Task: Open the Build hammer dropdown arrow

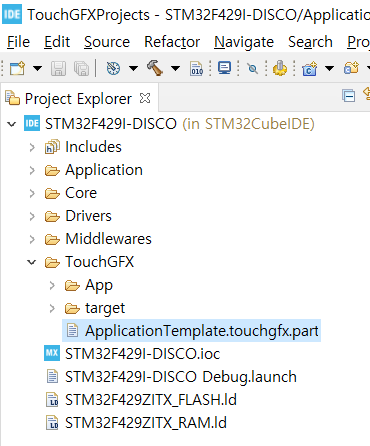Action: click(175, 69)
